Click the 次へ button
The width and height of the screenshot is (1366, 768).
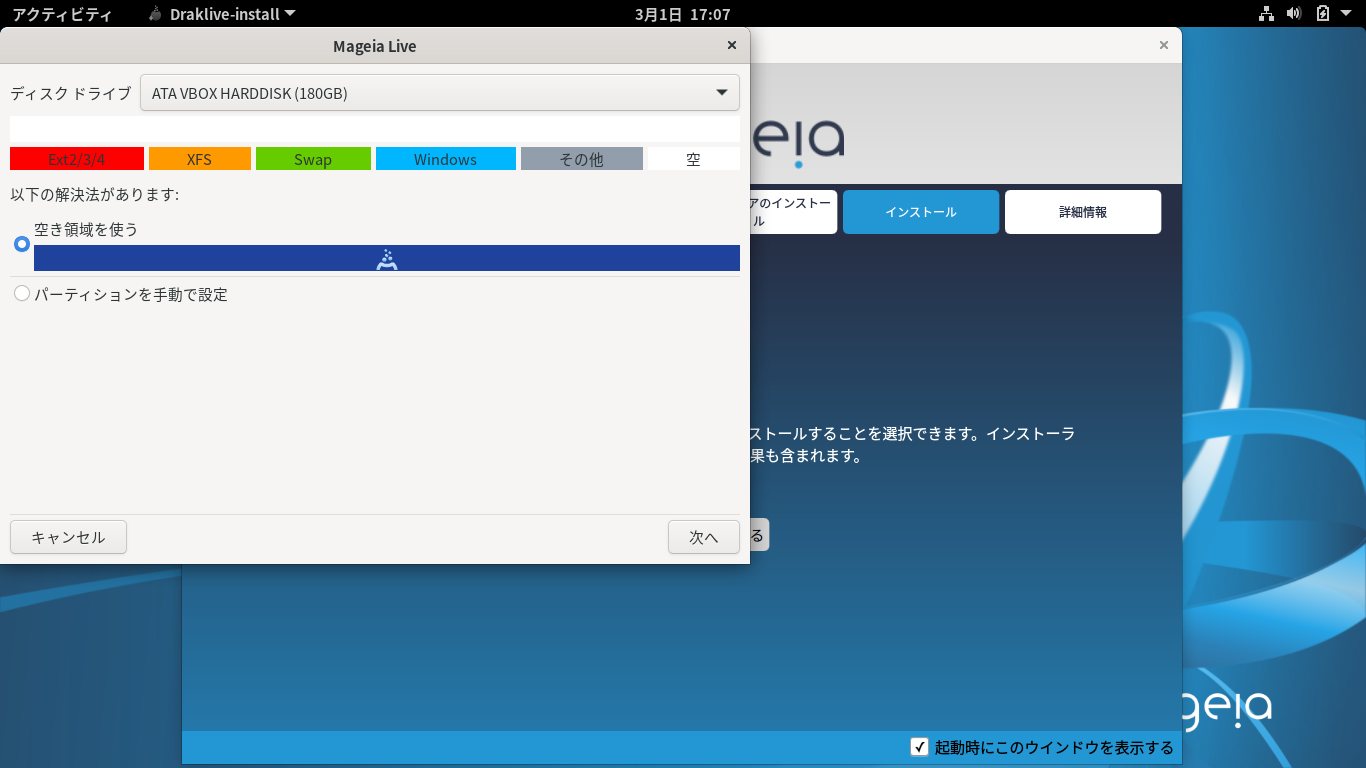704,537
